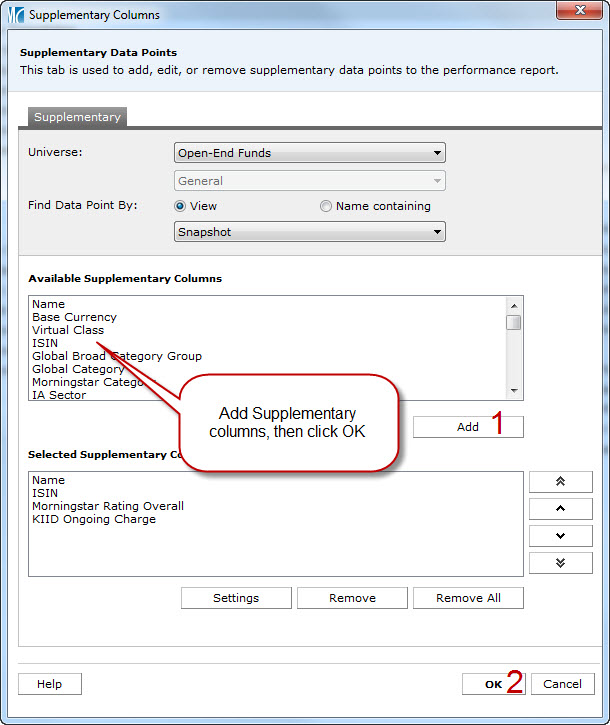Move selected column down one position
This screenshot has height=725, width=610.
click(x=560, y=535)
